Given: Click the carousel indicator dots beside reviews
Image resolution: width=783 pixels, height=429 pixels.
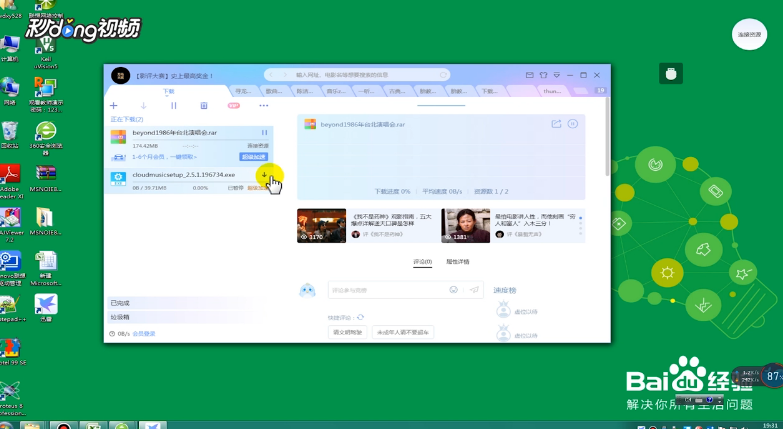Looking at the screenshot, I should 580,226.
